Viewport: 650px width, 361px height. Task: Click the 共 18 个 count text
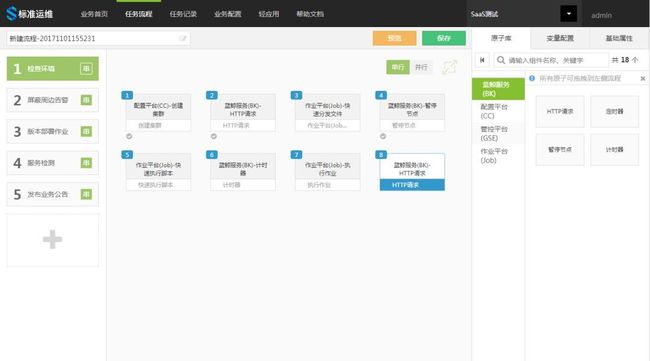coord(625,60)
